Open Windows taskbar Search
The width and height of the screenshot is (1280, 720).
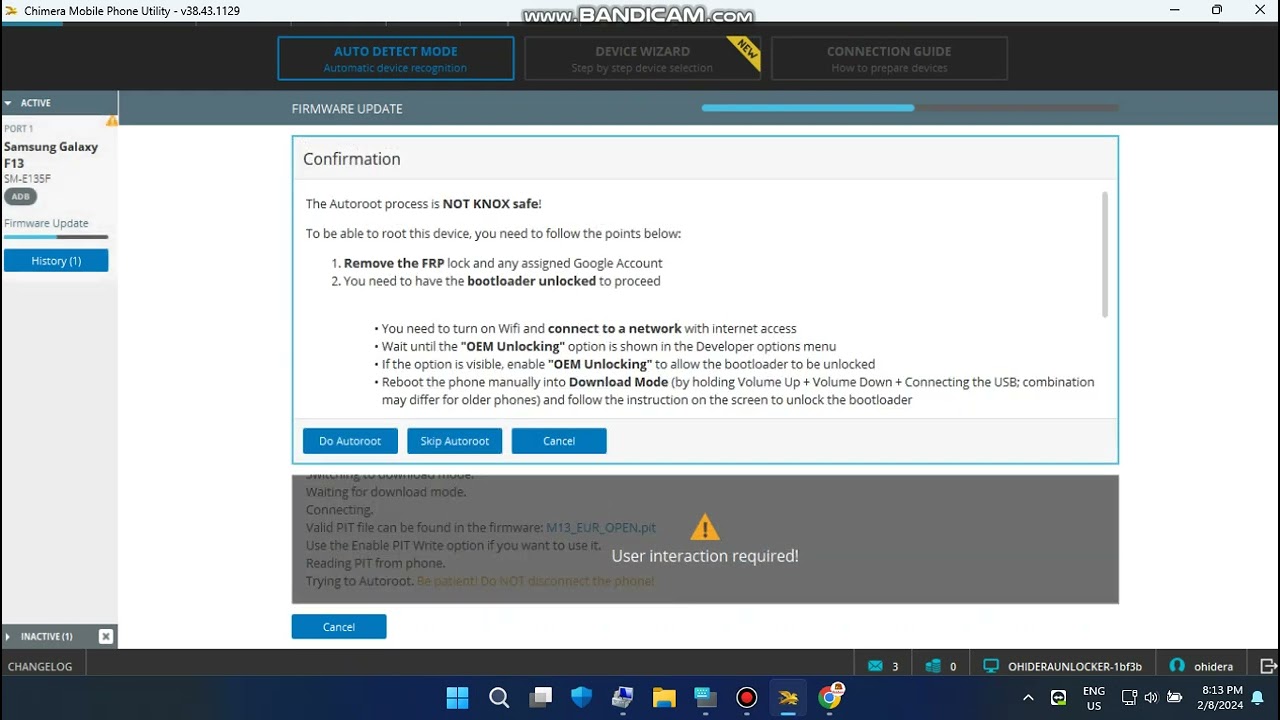499,697
